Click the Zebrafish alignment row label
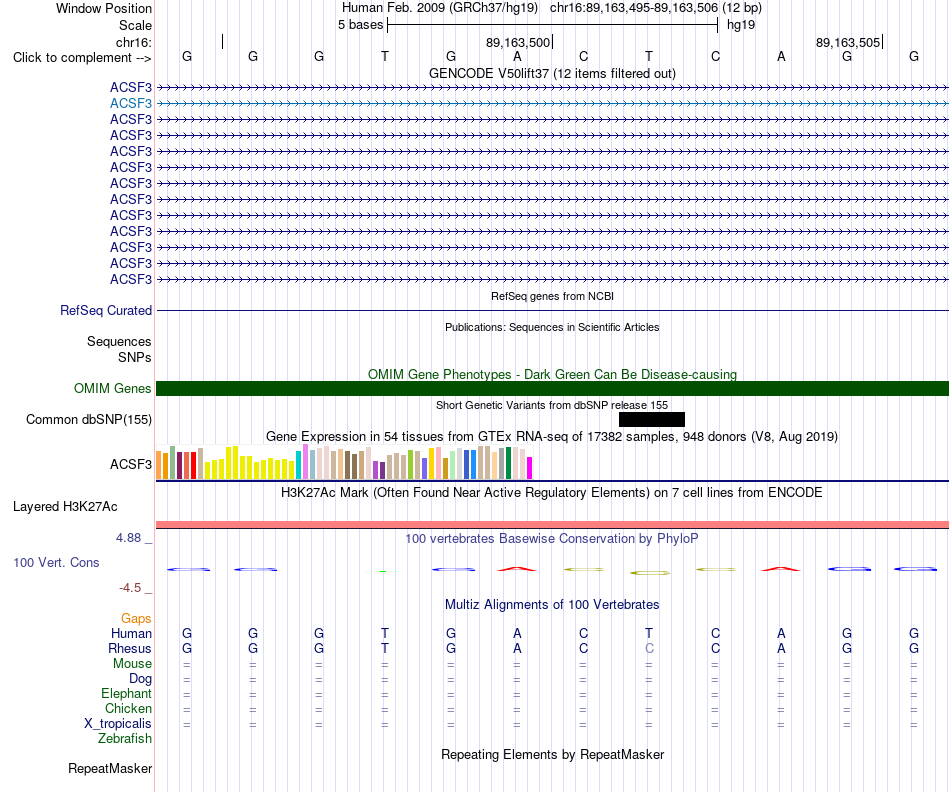 click(125, 739)
